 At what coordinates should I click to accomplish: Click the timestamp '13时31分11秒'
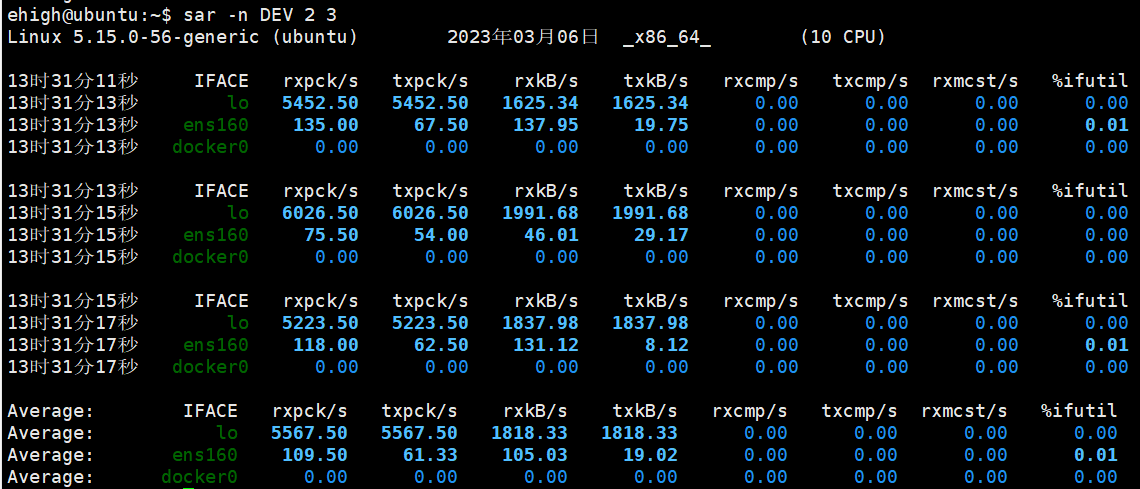click(73, 81)
